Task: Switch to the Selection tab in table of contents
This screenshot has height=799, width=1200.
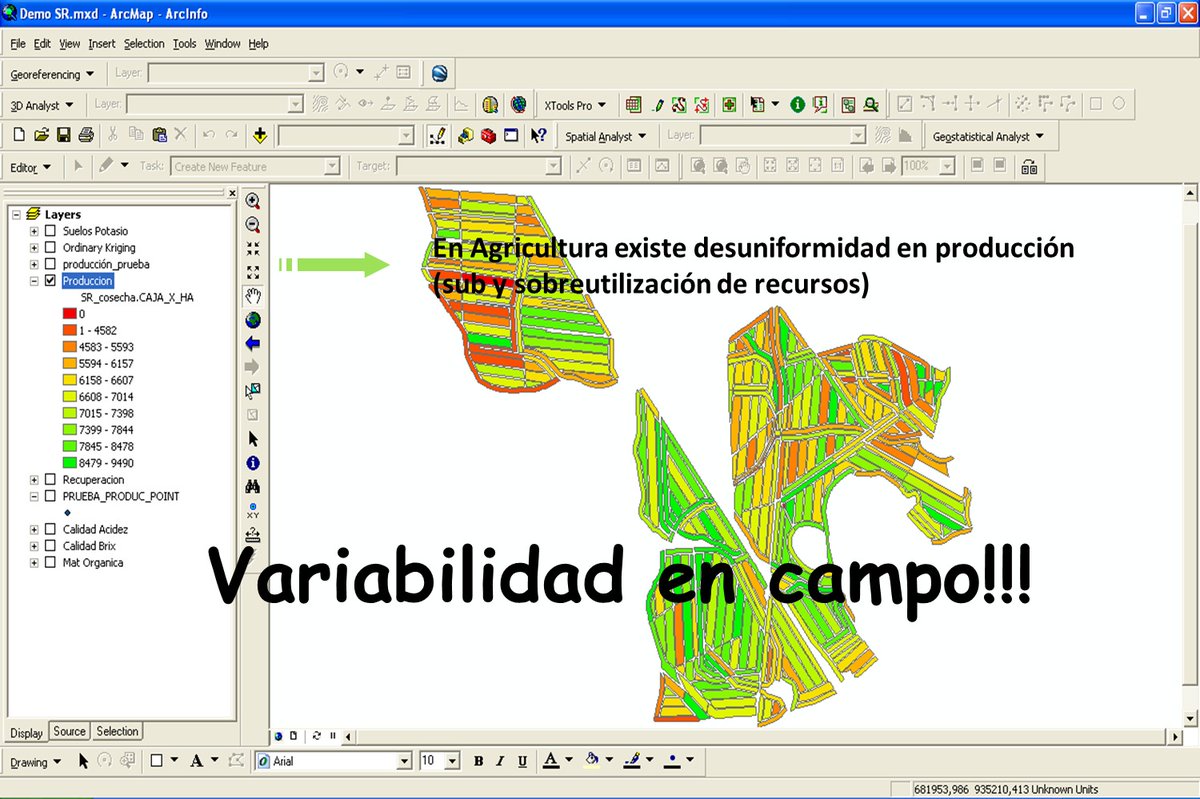Action: (117, 731)
